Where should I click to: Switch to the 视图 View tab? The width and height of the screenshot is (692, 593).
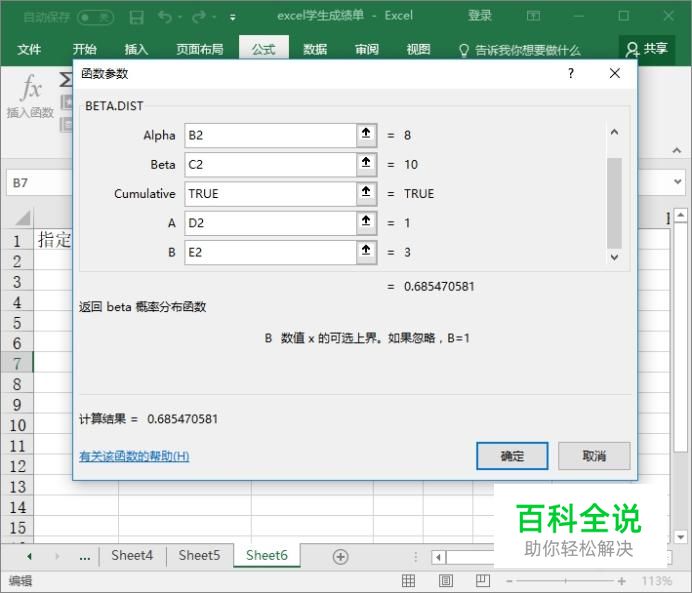click(x=418, y=49)
